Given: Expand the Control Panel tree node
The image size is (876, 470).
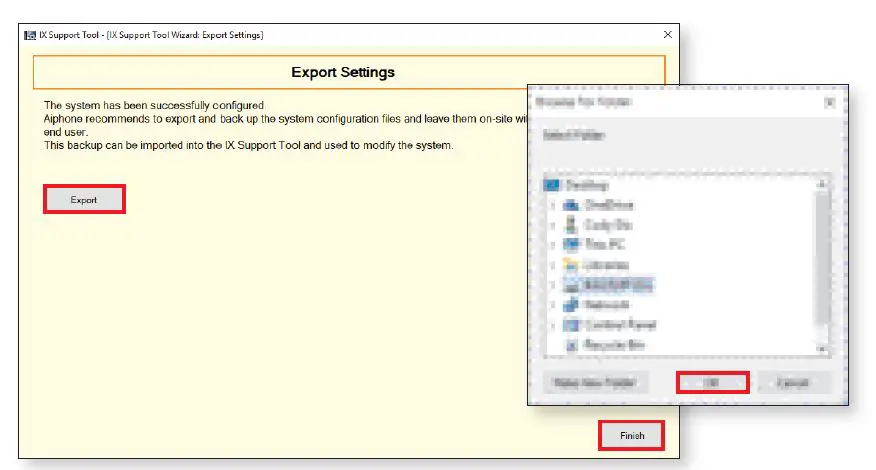Looking at the screenshot, I should 553,325.
